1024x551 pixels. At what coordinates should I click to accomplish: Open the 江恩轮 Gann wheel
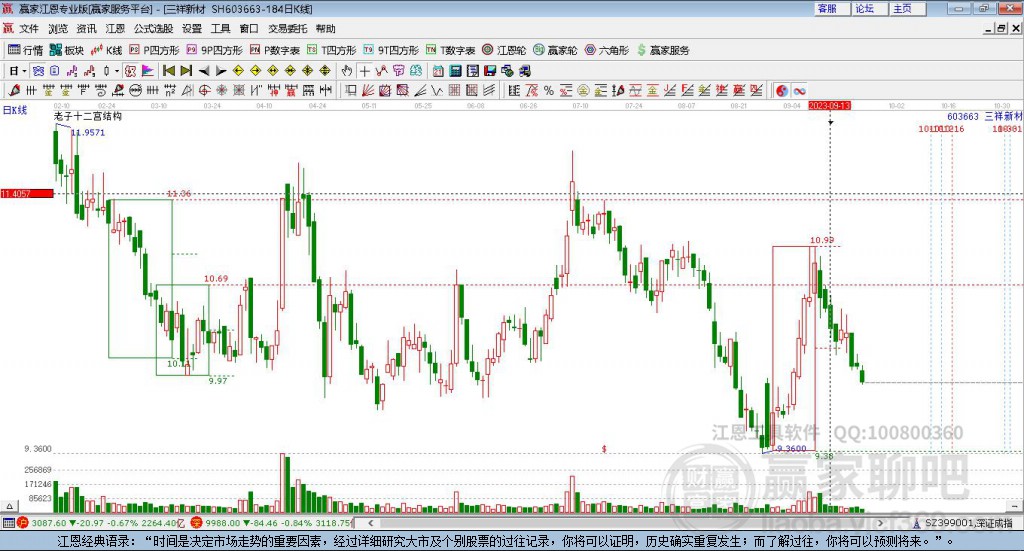click(x=504, y=50)
